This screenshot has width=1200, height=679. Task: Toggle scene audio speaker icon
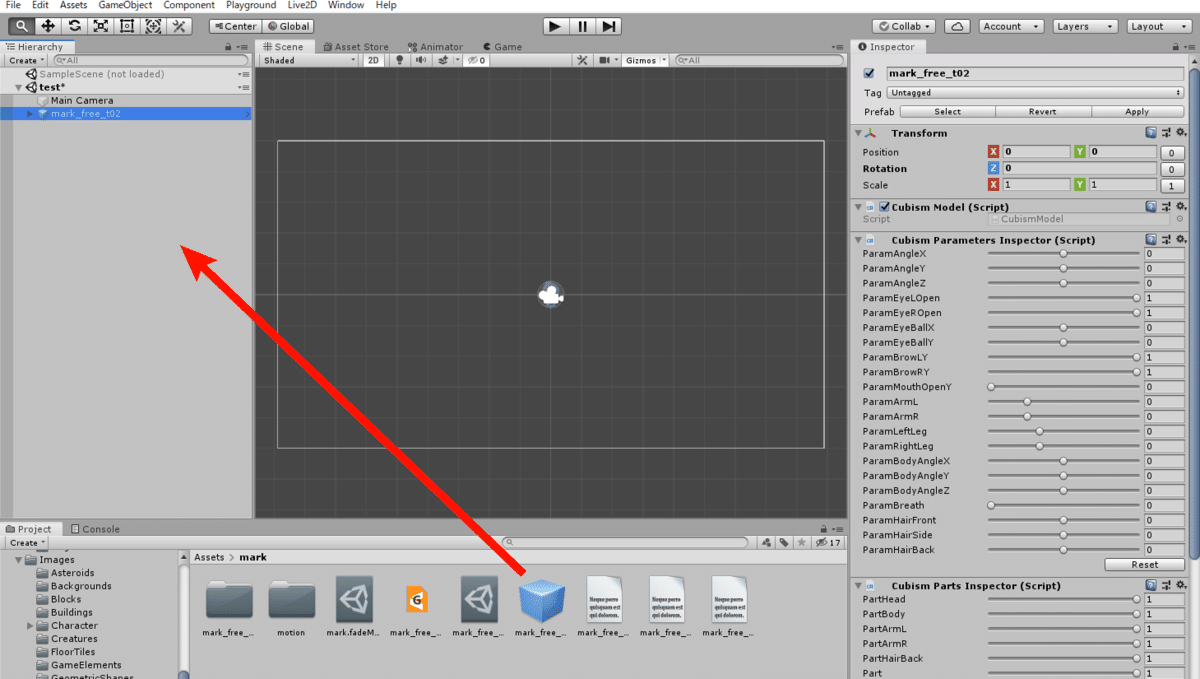[421, 60]
